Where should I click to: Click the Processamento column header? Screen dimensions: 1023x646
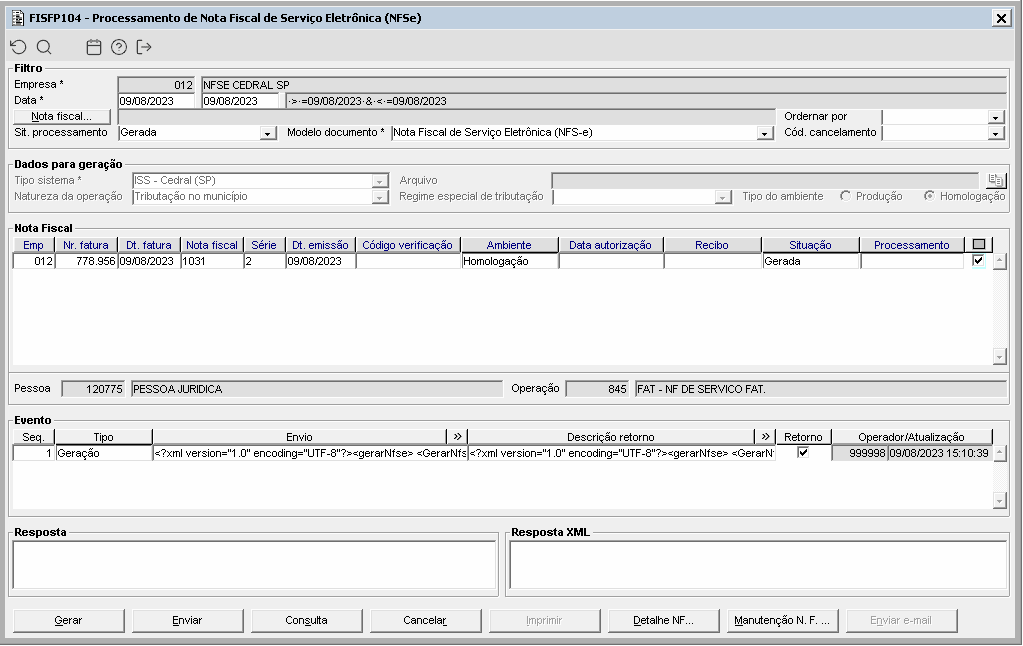911,245
